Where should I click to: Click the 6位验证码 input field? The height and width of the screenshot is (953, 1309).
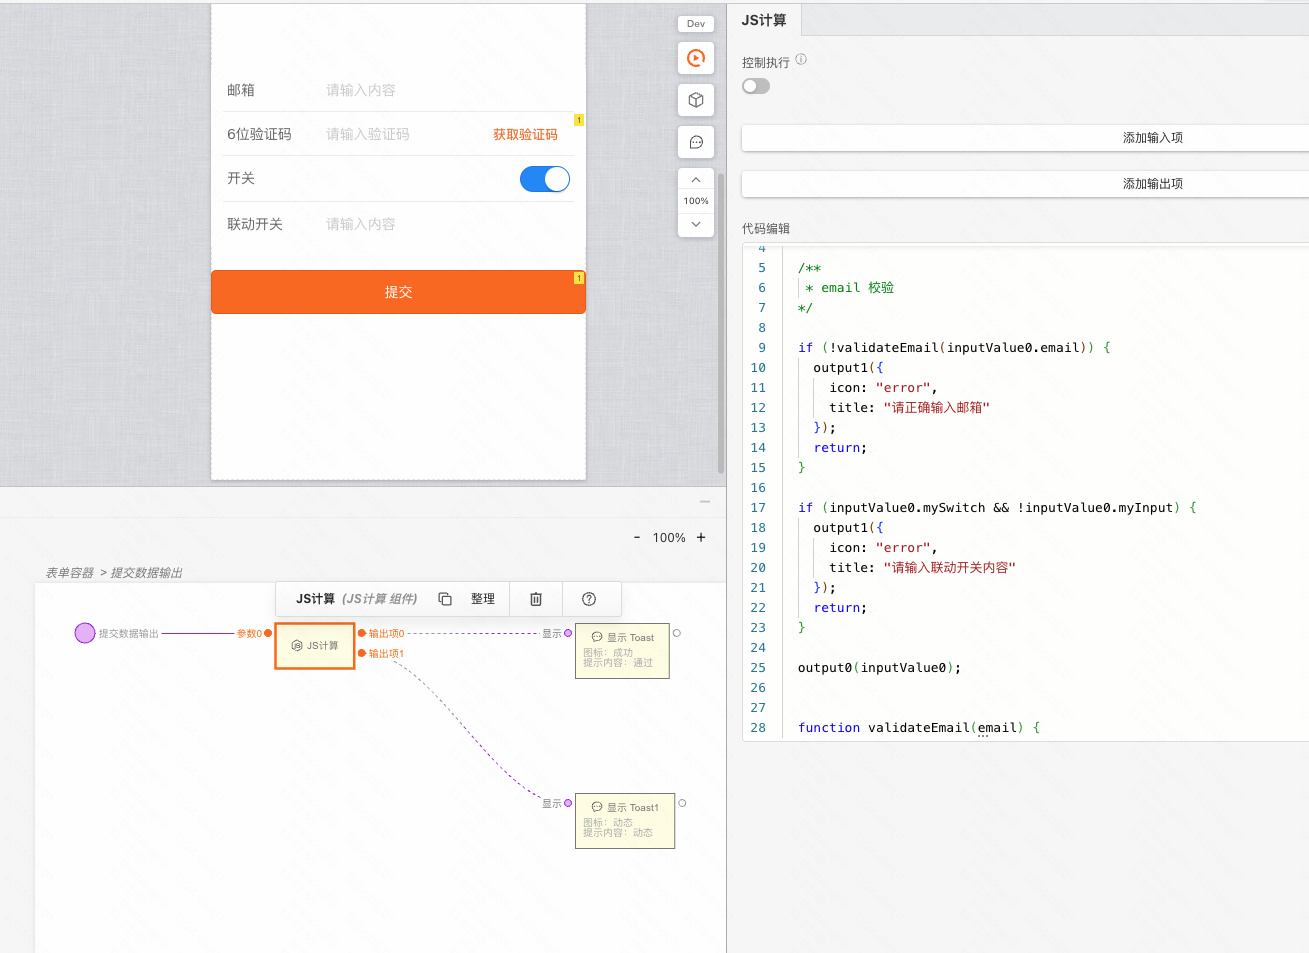click(x=400, y=134)
